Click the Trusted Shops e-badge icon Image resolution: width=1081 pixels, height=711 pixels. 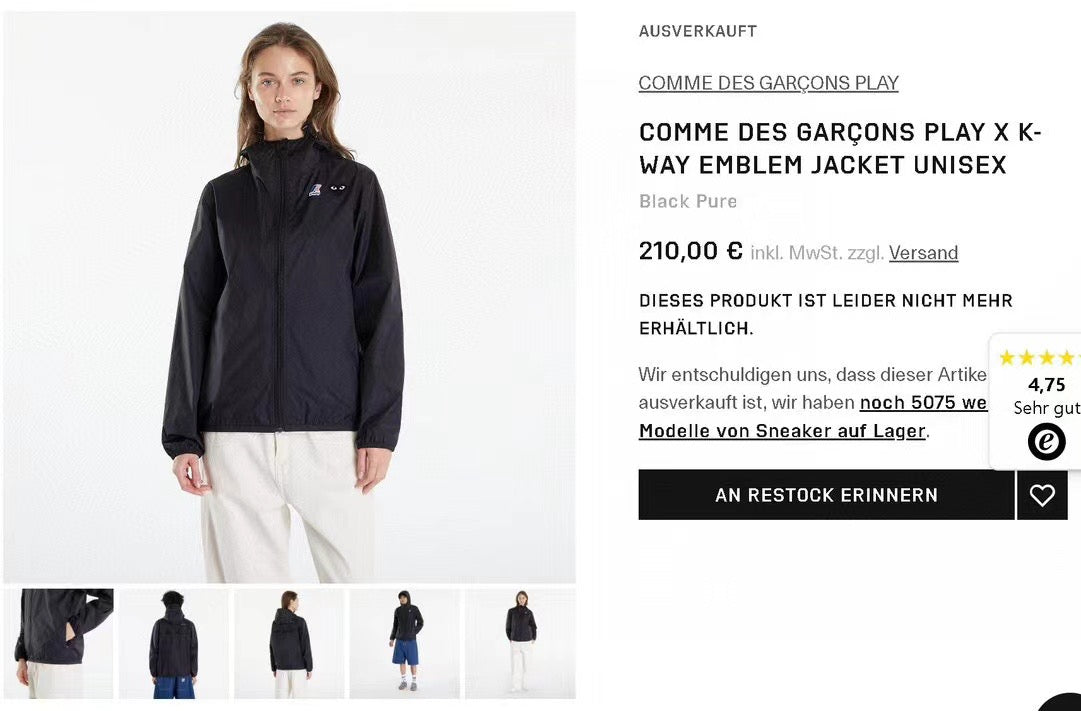pyautogui.click(x=1047, y=441)
